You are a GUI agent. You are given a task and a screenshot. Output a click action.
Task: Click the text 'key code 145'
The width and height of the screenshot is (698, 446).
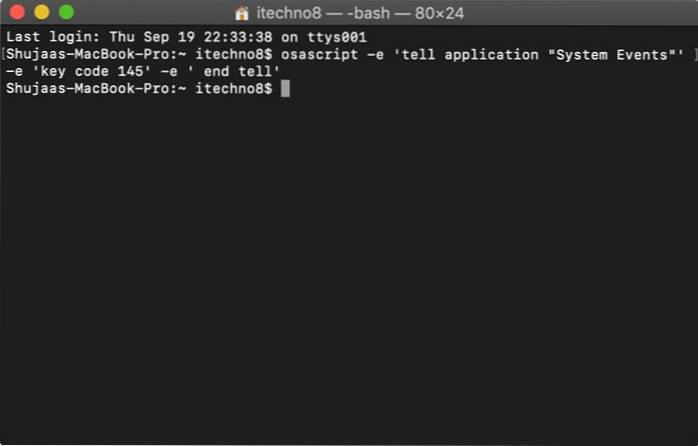92,71
